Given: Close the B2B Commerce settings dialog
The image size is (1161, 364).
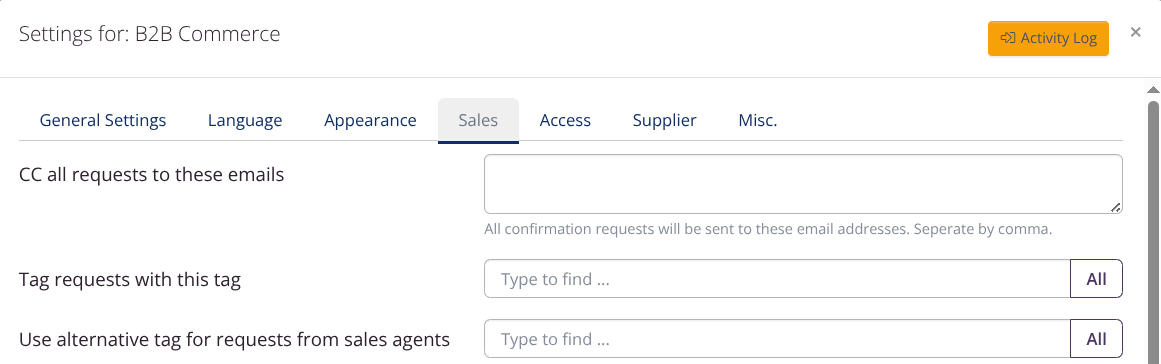Looking at the screenshot, I should tap(1135, 32).
